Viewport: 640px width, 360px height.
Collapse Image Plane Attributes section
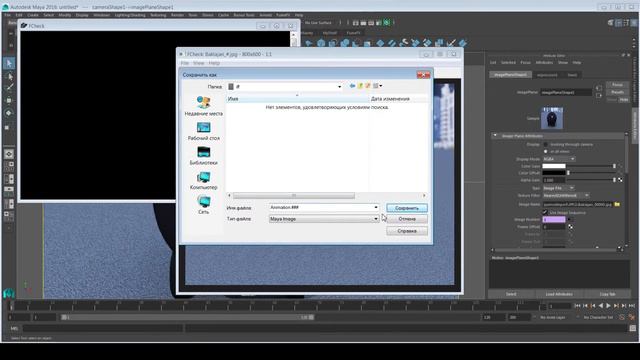495,136
